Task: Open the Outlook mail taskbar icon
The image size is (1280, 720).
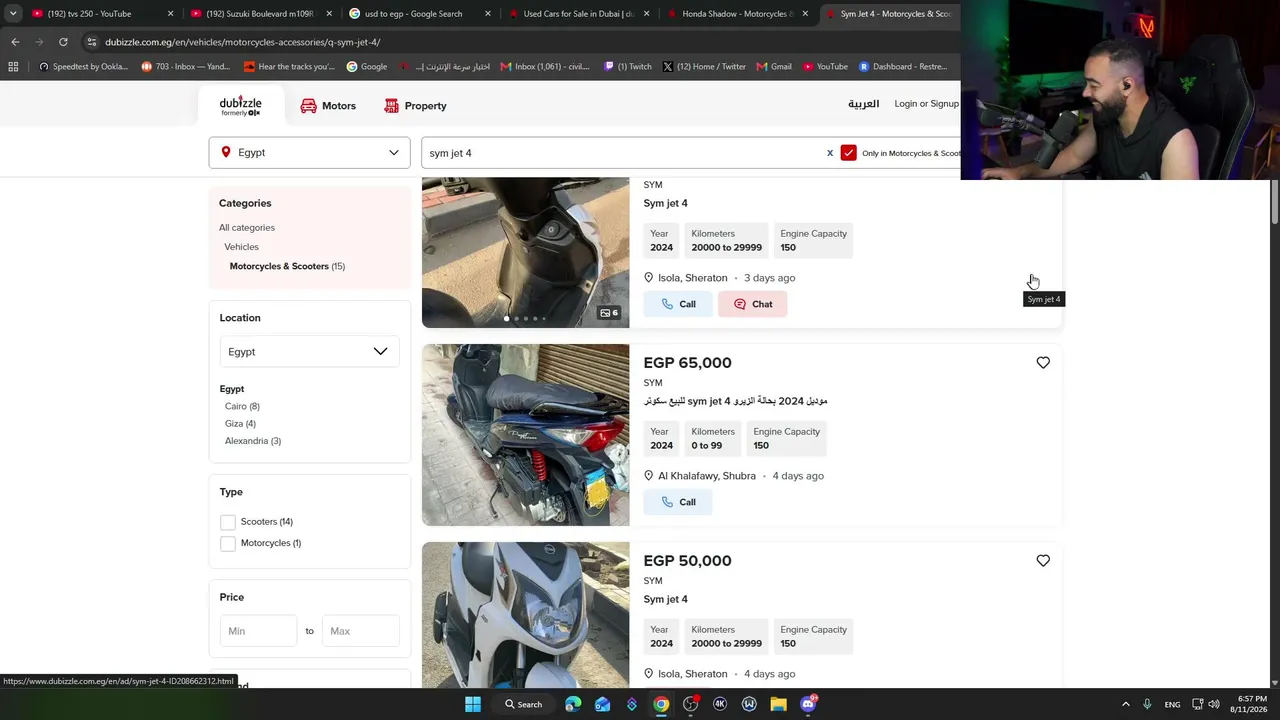Action: click(x=602, y=704)
